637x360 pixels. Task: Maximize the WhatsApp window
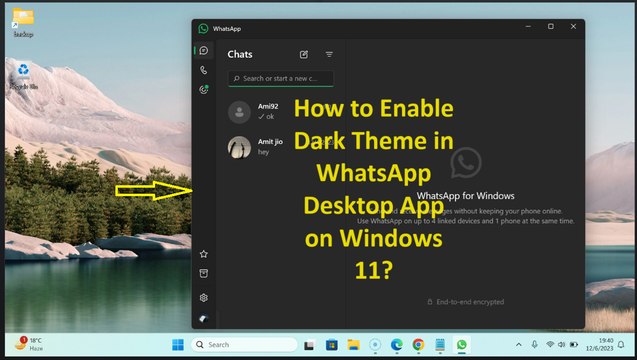tap(551, 26)
